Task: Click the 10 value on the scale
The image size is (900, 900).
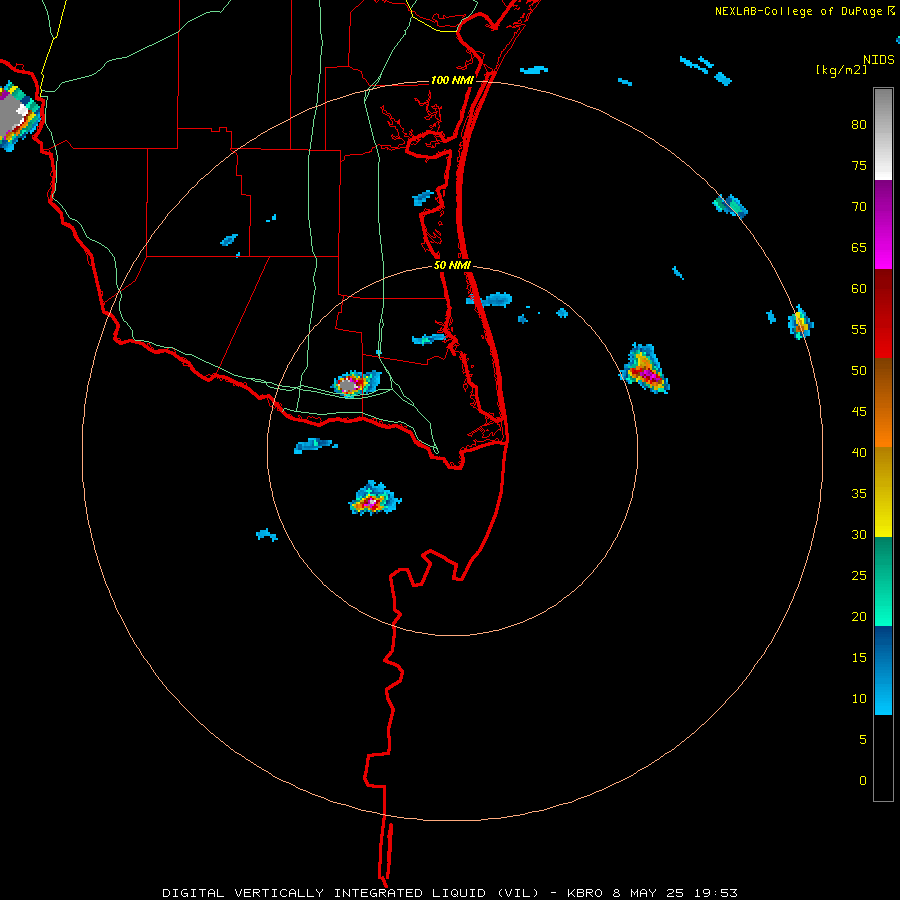Action: (x=859, y=699)
